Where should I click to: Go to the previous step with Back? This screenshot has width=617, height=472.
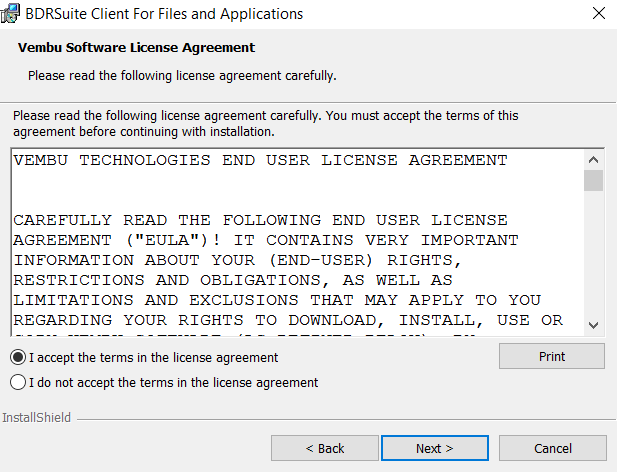(x=325, y=448)
